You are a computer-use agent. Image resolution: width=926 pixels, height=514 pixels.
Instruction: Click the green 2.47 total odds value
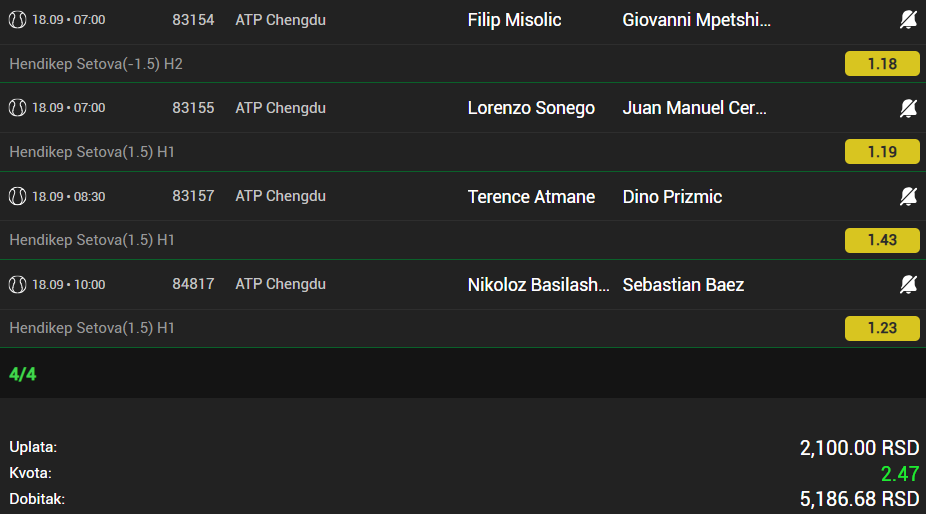coord(900,474)
